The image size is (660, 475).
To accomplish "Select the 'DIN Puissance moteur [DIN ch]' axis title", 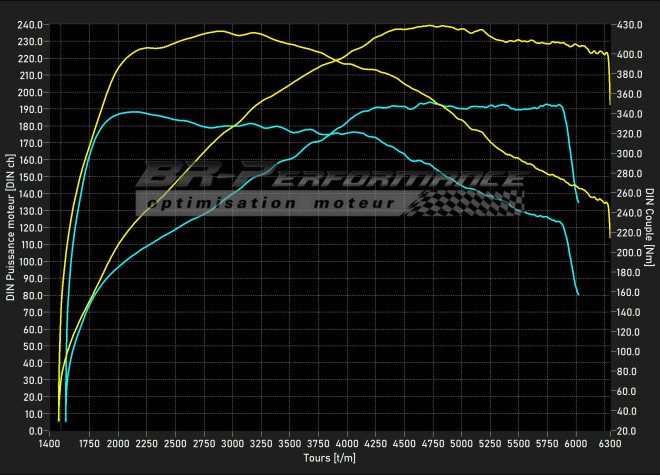I will coord(10,230).
